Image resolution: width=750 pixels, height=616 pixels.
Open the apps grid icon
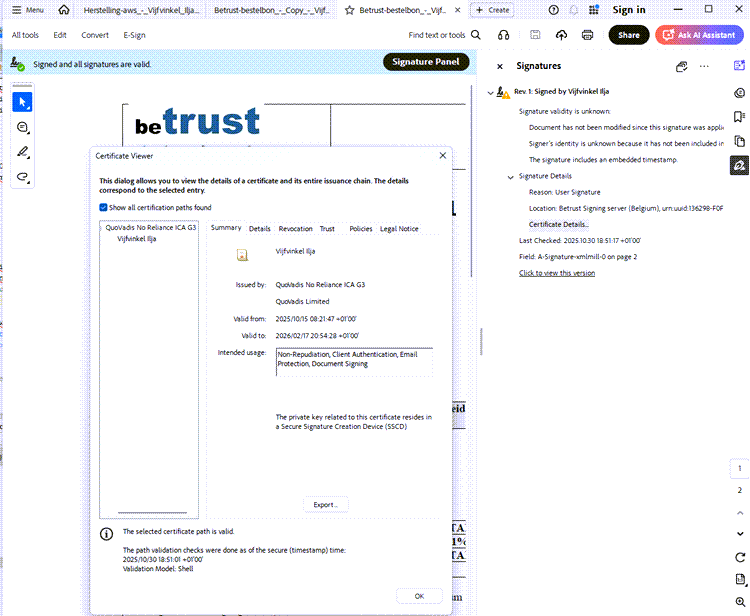click(x=594, y=10)
